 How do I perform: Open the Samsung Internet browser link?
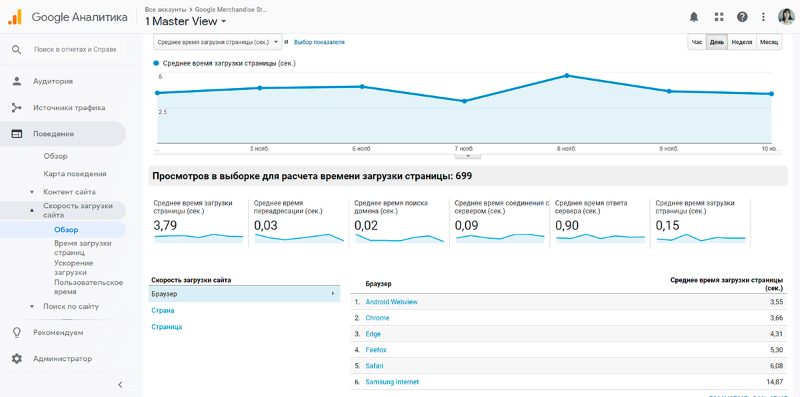point(392,382)
